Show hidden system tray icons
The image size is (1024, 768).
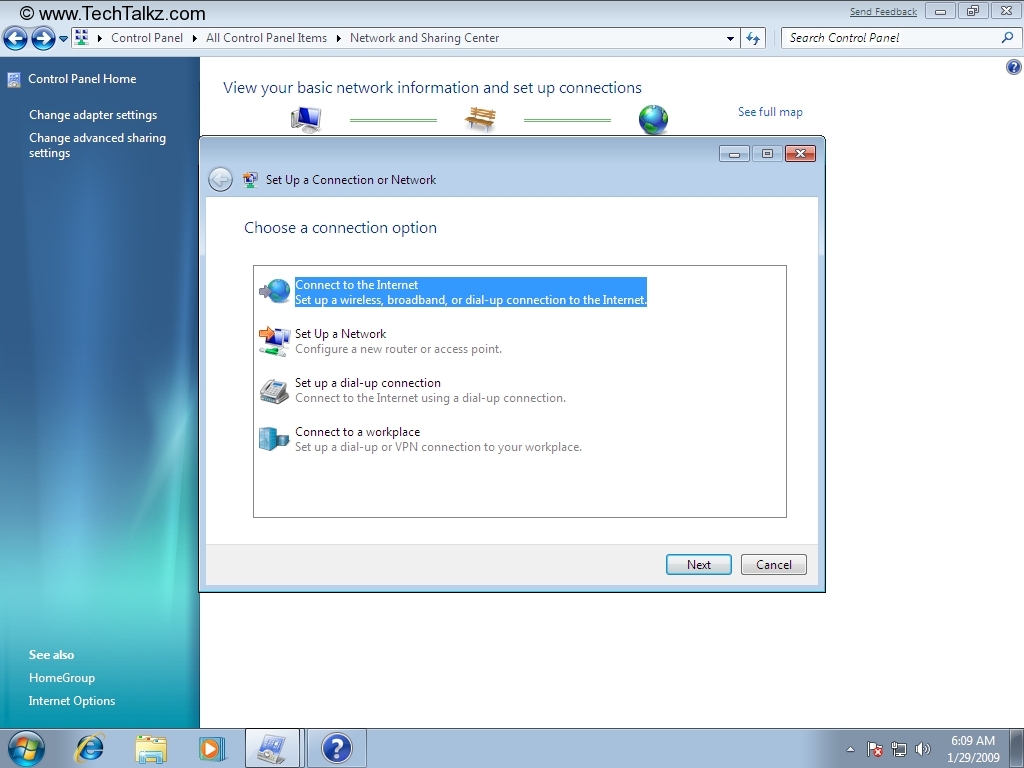850,749
